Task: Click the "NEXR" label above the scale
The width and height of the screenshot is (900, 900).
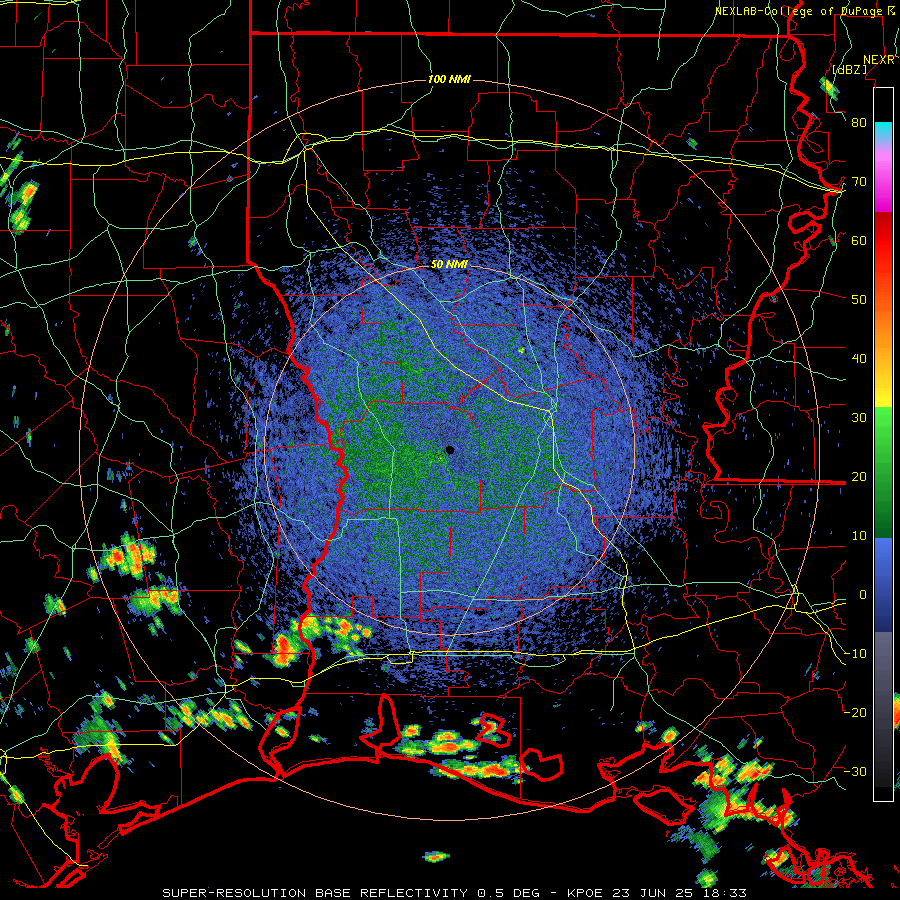Action: coord(879,60)
